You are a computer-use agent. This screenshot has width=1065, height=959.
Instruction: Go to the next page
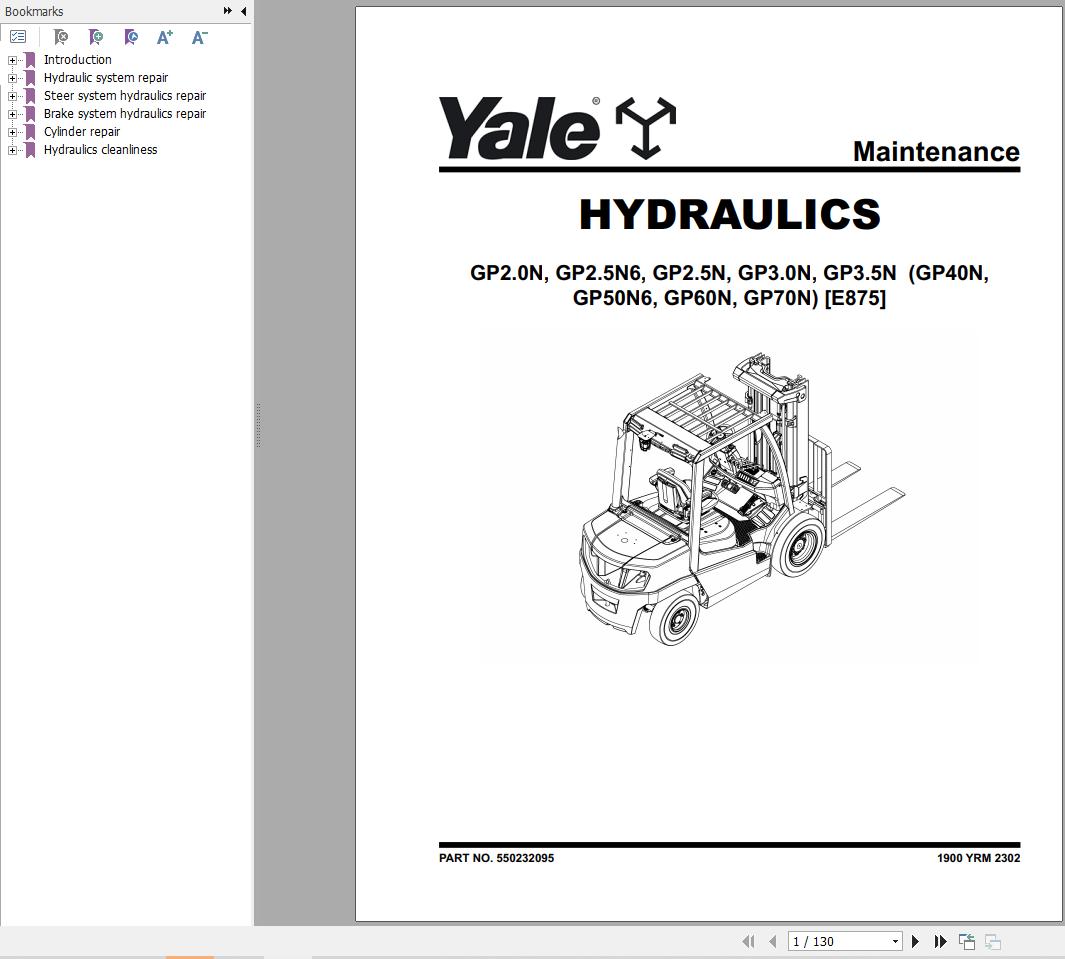point(915,941)
